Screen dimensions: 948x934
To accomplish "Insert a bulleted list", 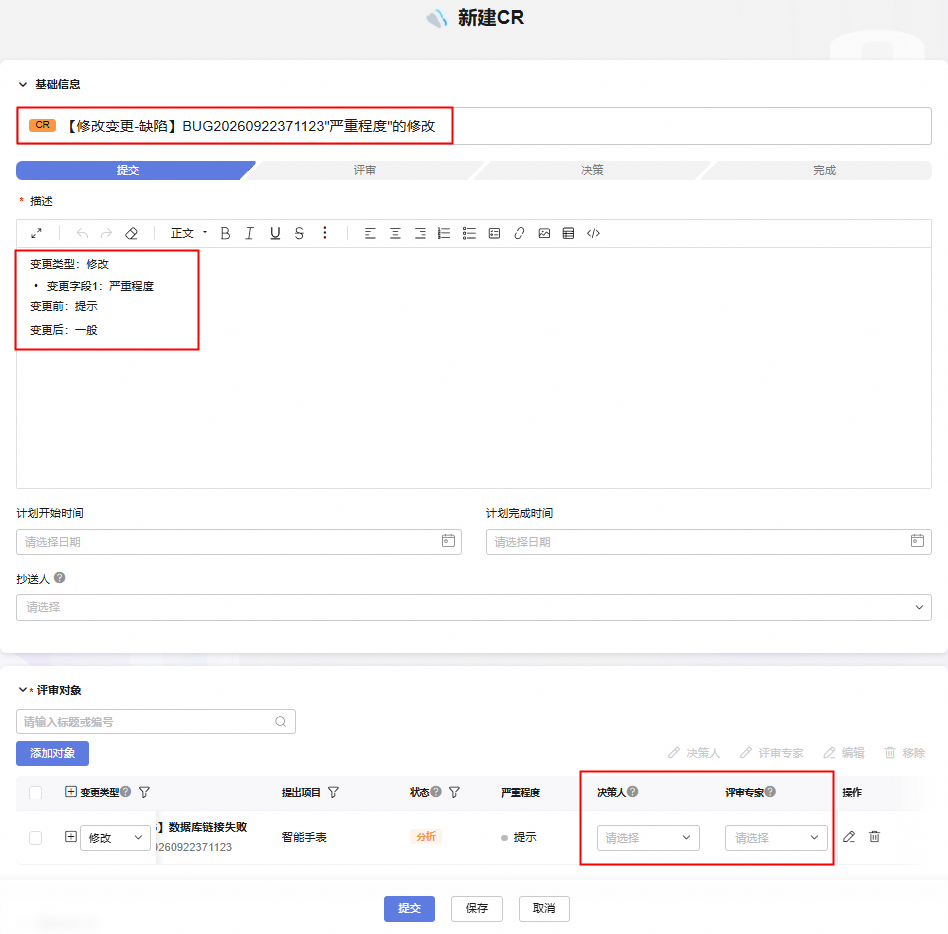I will 469,233.
